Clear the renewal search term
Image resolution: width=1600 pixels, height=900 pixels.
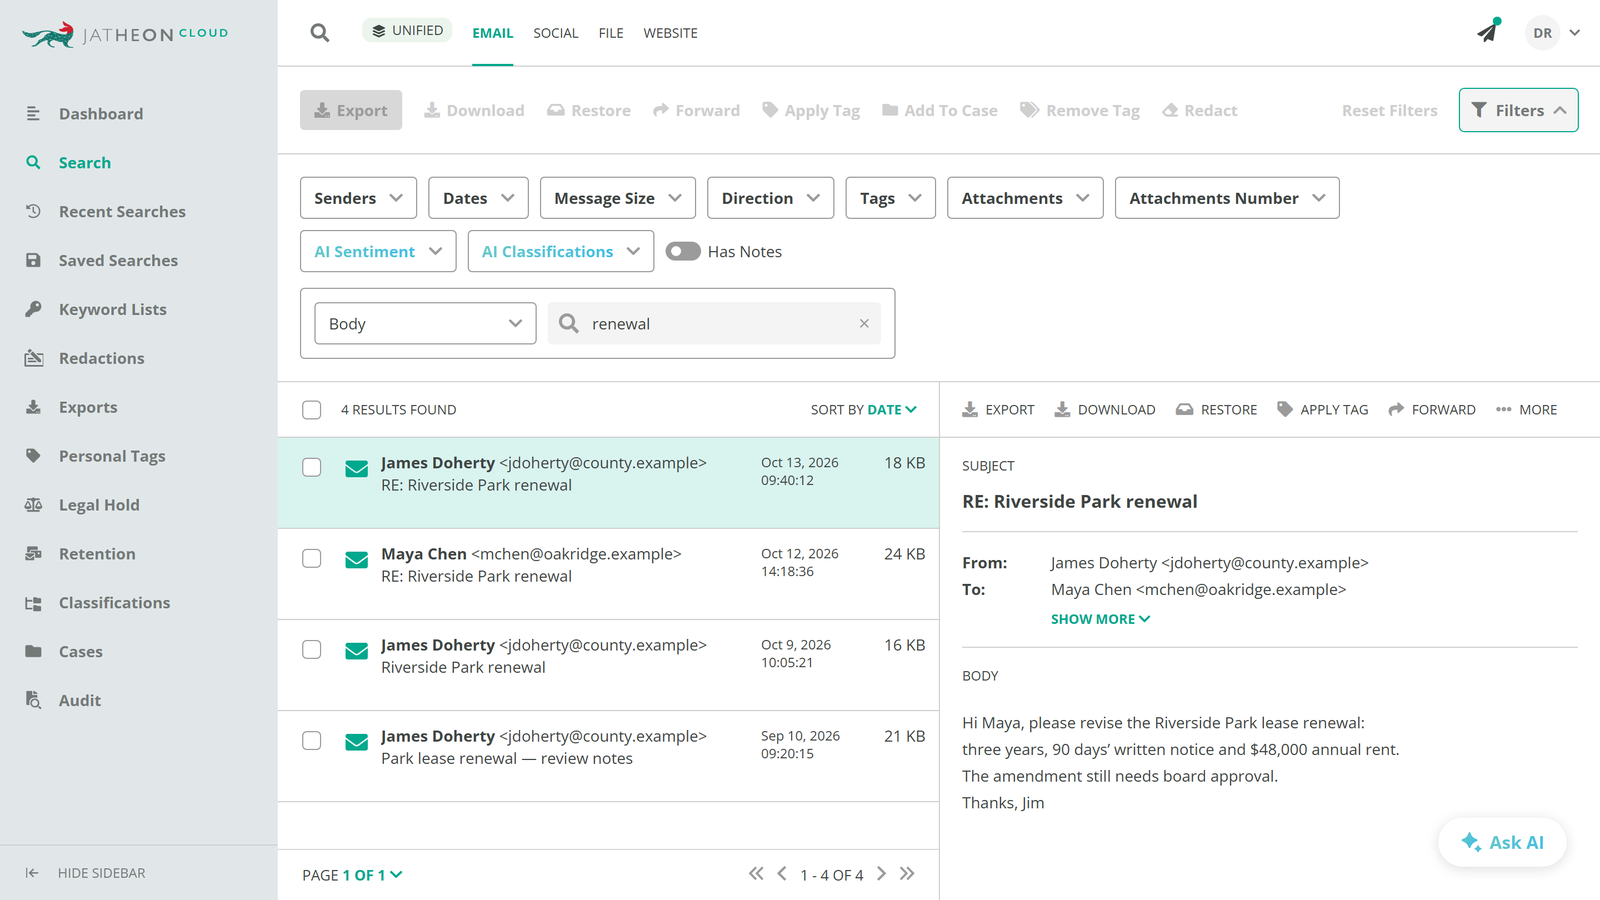click(x=864, y=324)
